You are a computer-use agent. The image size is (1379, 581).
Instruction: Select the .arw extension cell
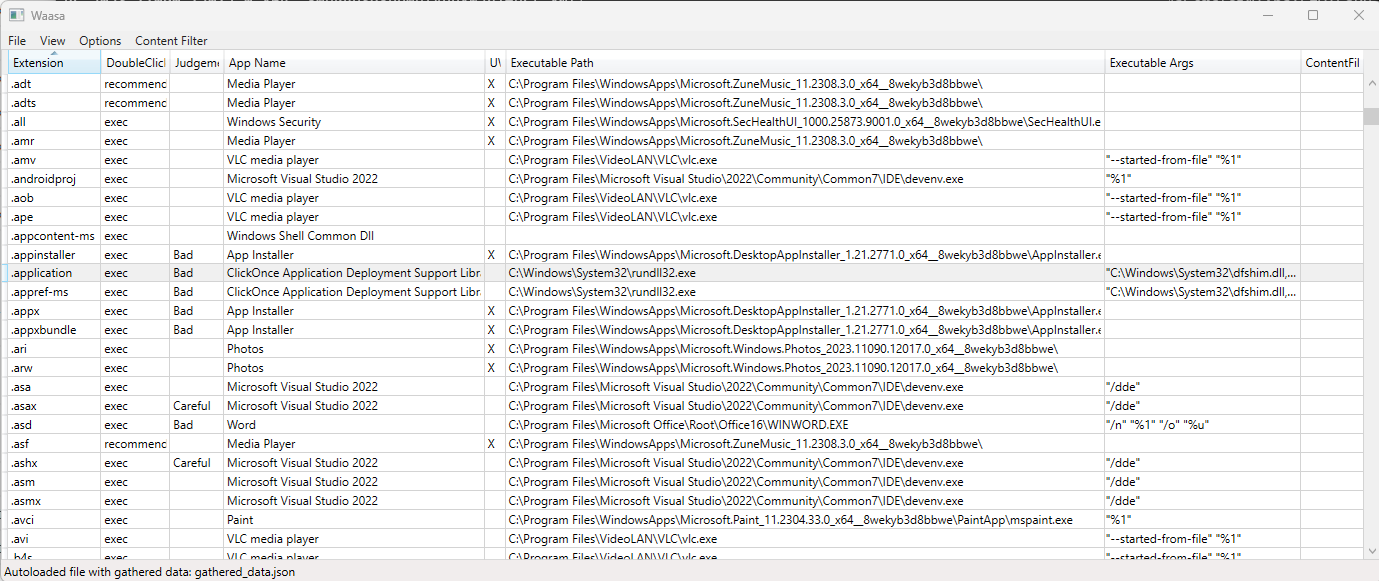54,368
